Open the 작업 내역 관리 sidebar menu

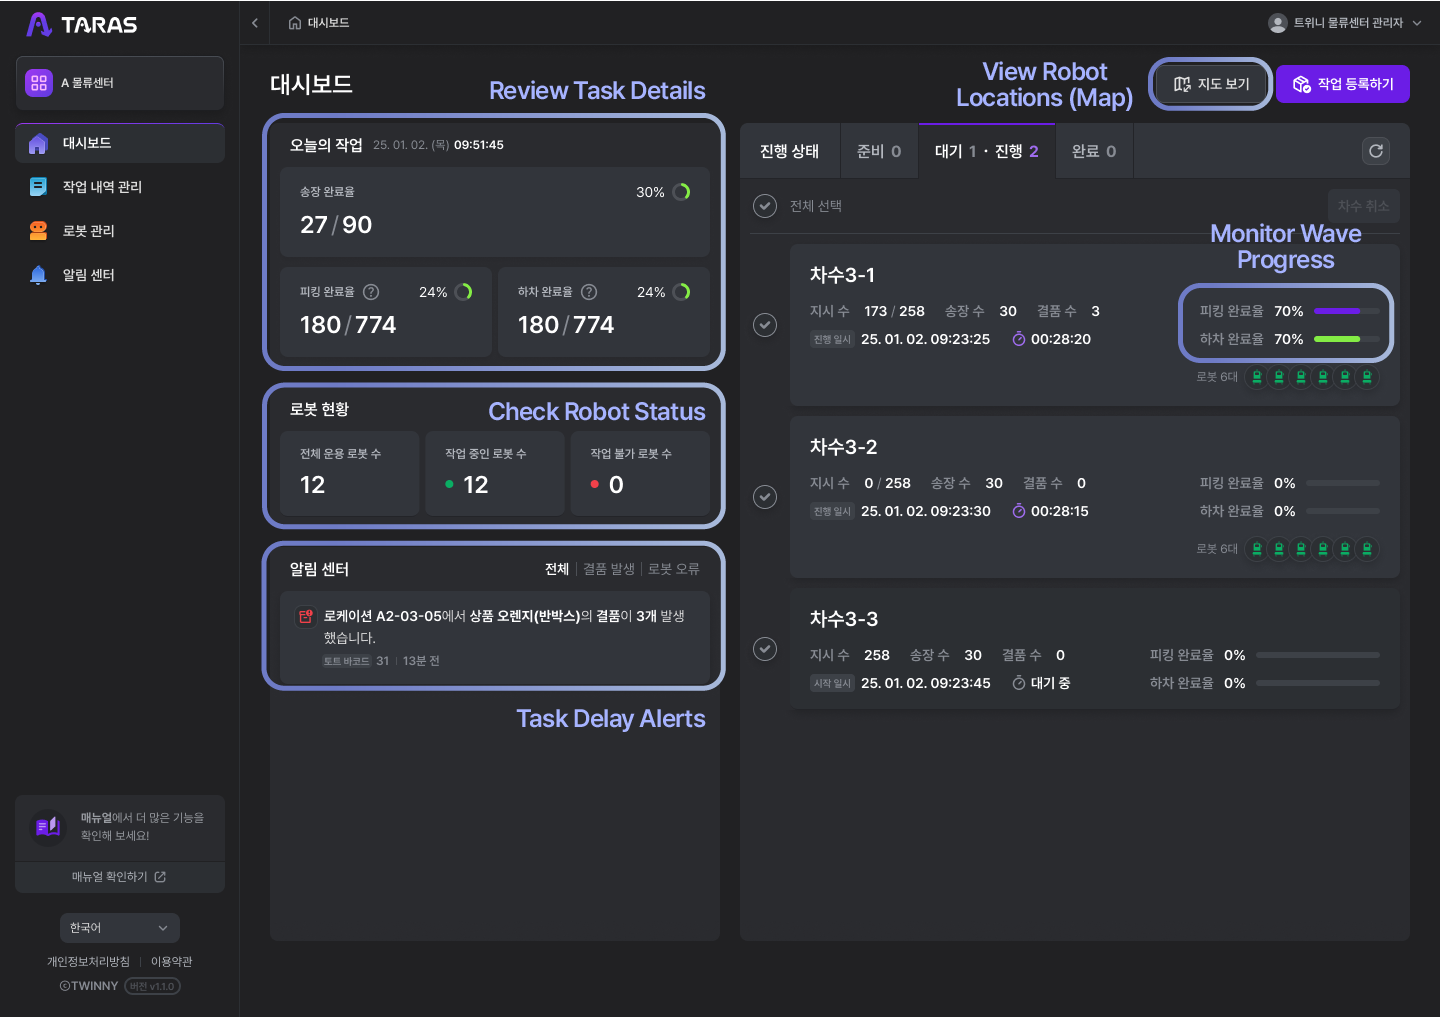(x=120, y=187)
